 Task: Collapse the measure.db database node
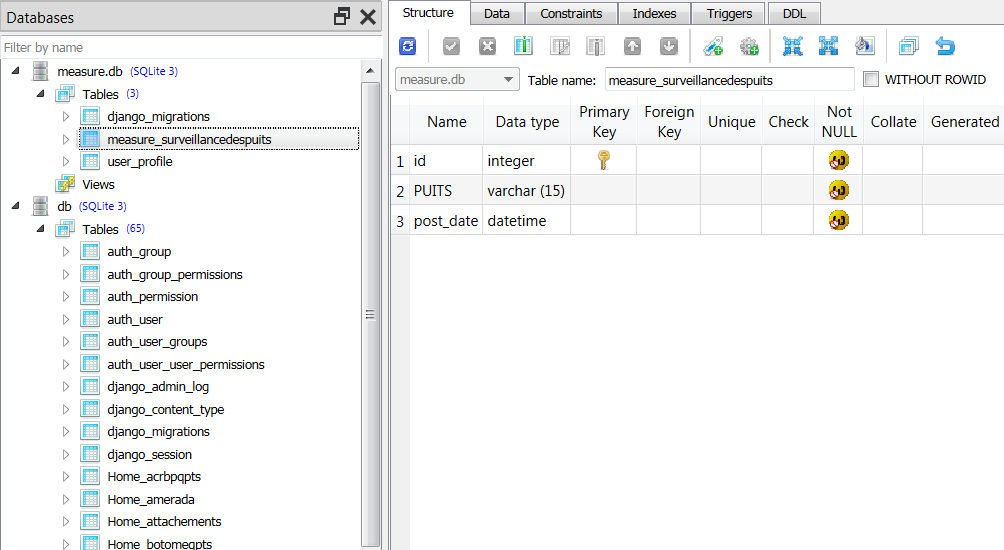pyautogui.click(x=15, y=71)
